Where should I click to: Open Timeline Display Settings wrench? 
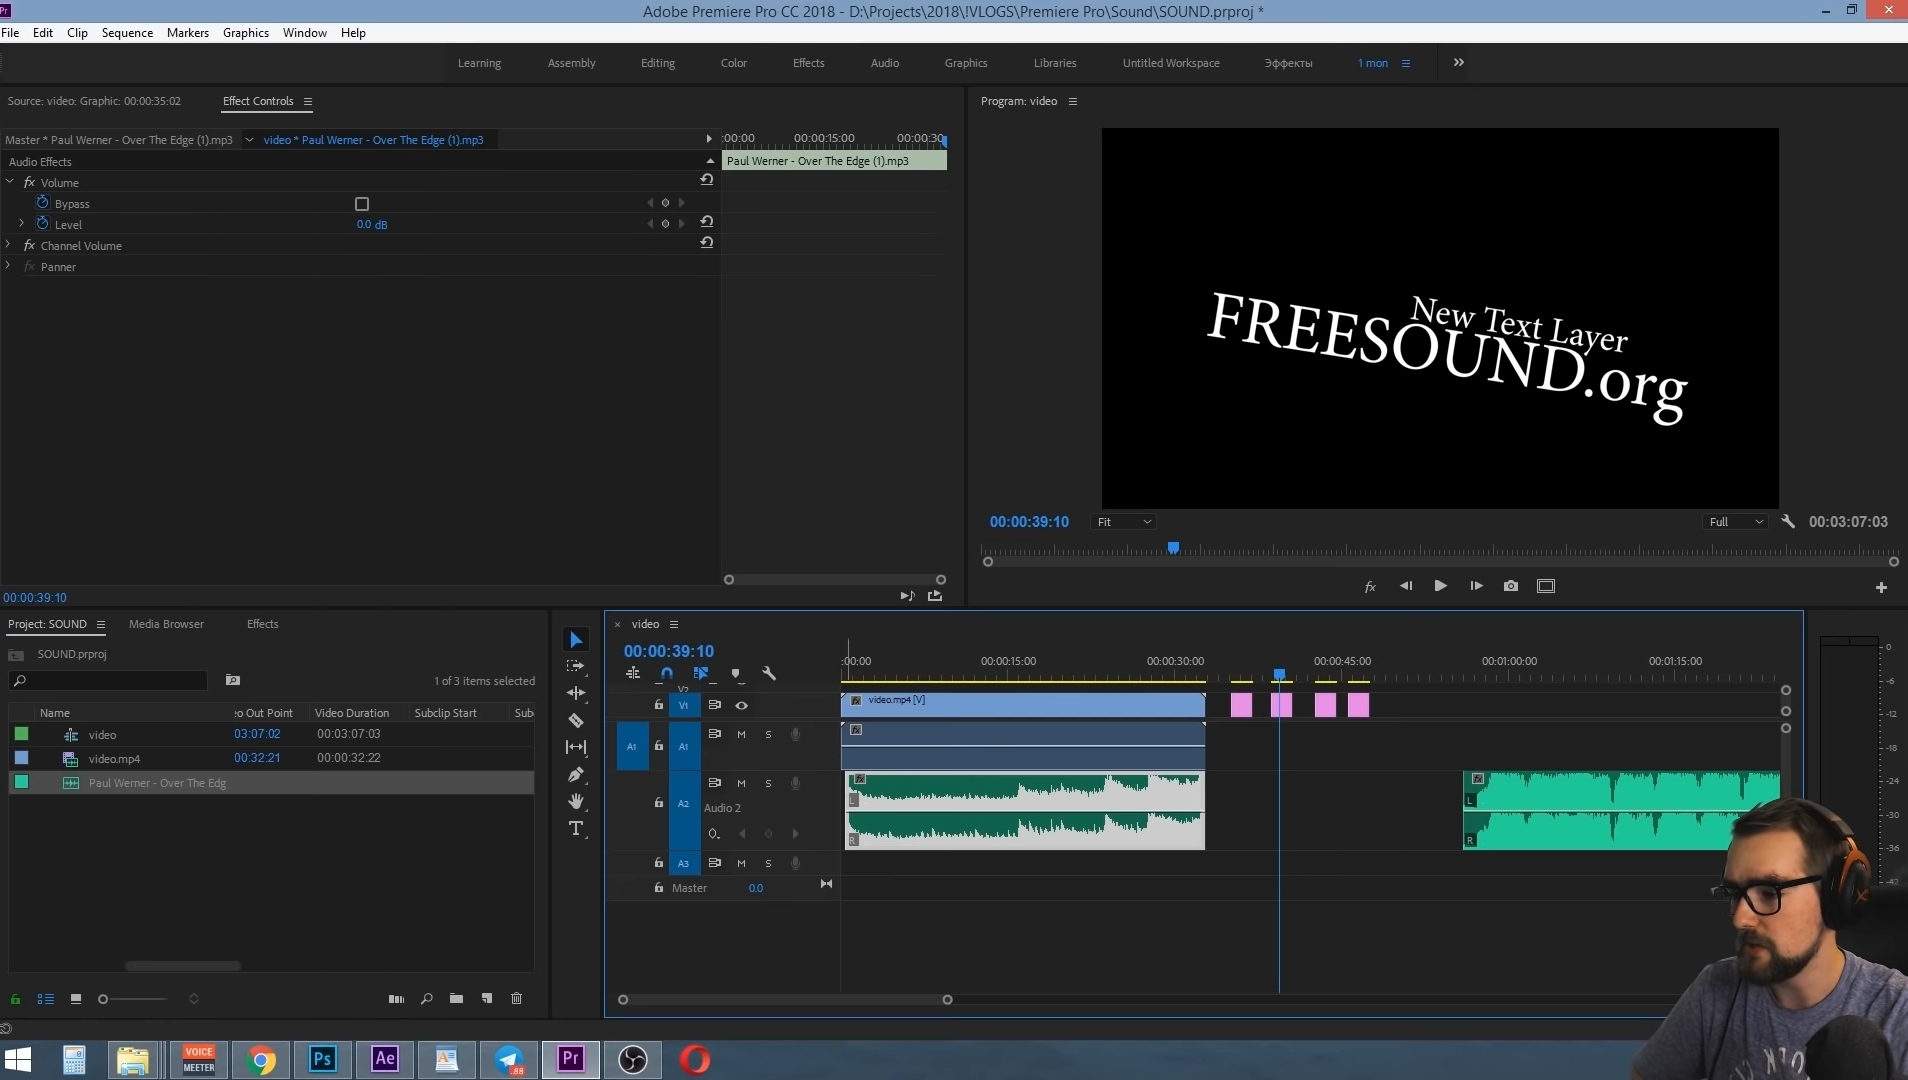click(x=769, y=674)
